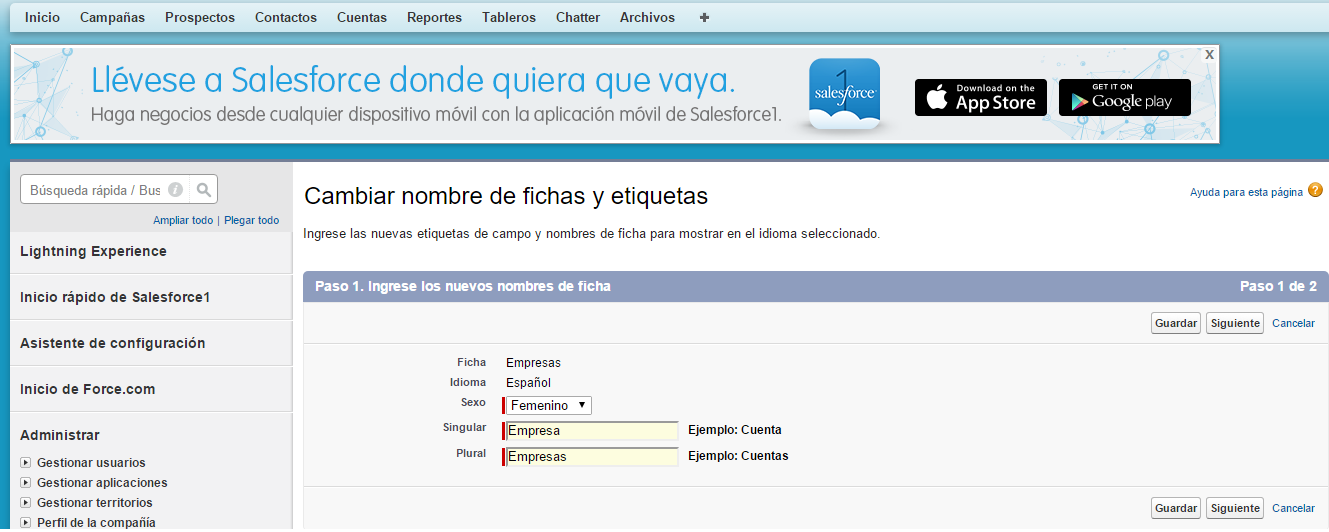Viewport: 1329px width, 532px height.
Task: Click Perfil de la compañía link
Action: (96, 523)
